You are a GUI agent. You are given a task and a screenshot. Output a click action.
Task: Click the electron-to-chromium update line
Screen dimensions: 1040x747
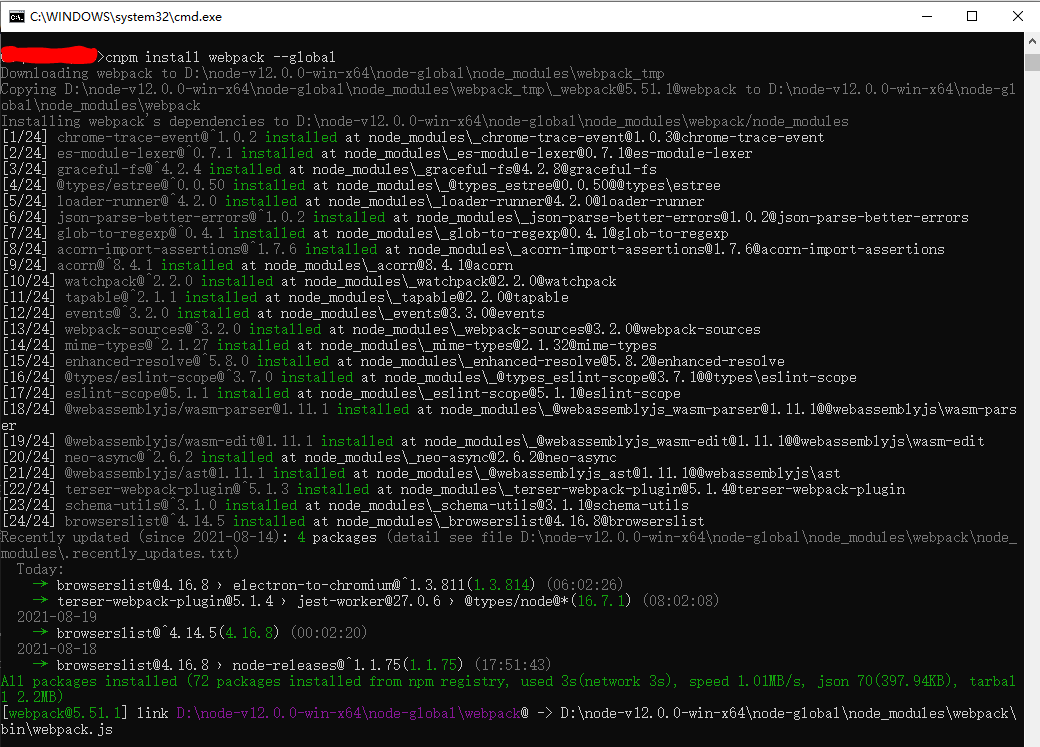tap(328, 585)
